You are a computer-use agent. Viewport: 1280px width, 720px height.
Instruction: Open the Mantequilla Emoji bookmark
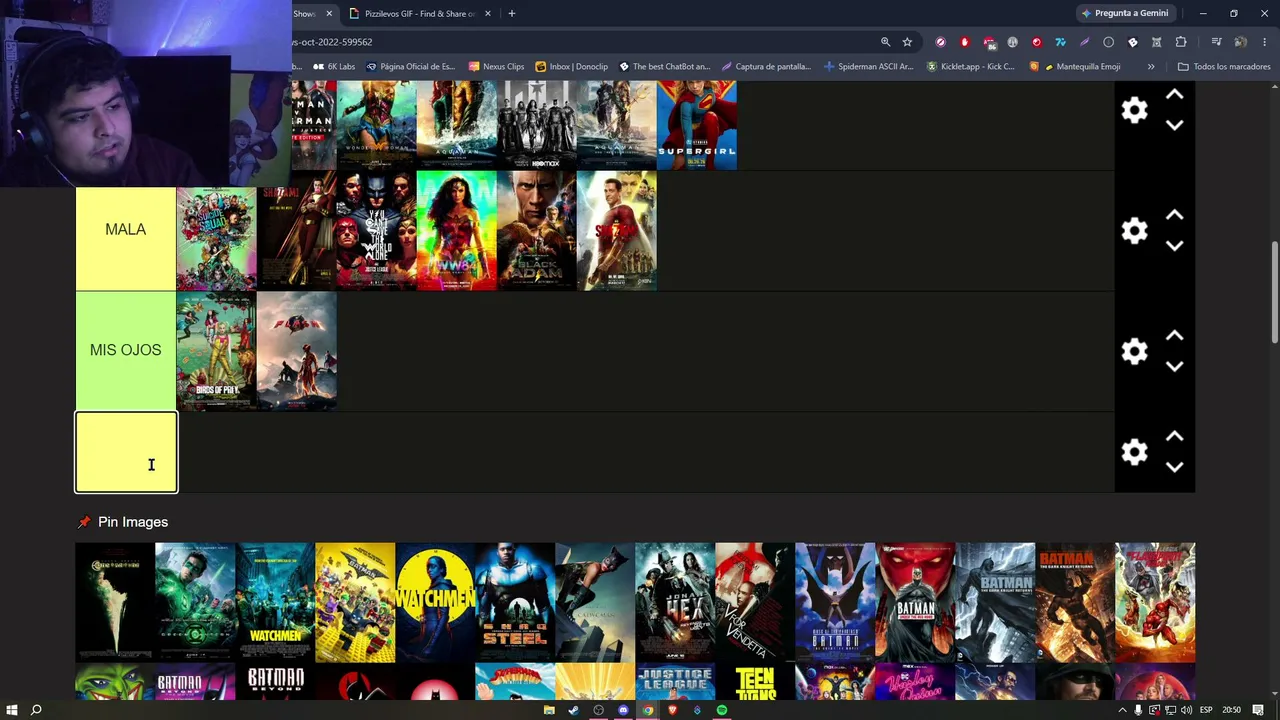click(1075, 67)
